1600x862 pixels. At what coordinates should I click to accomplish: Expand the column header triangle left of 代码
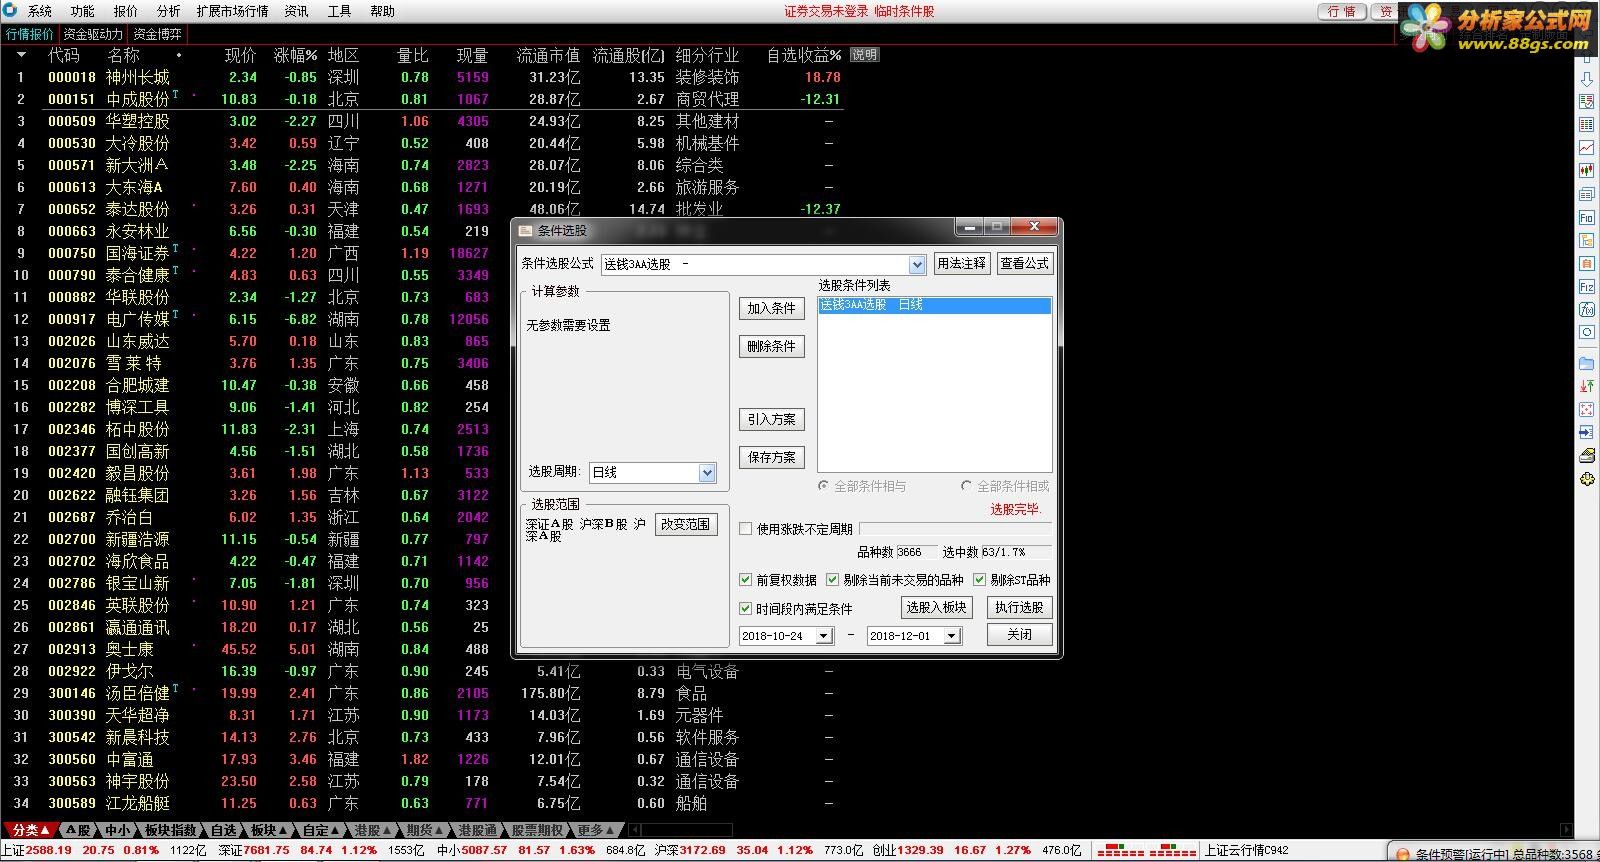[21, 55]
